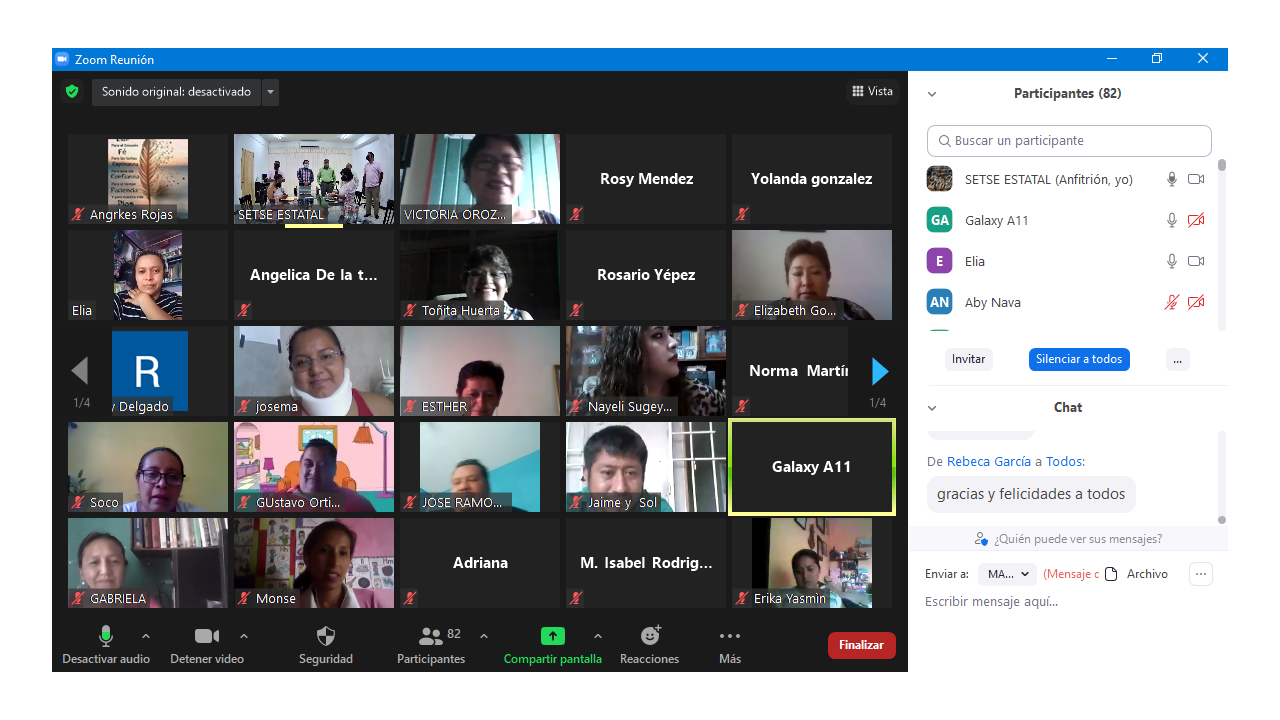Open the Más three-dots menu
Viewport: 1280px width, 720px height.
(730, 645)
